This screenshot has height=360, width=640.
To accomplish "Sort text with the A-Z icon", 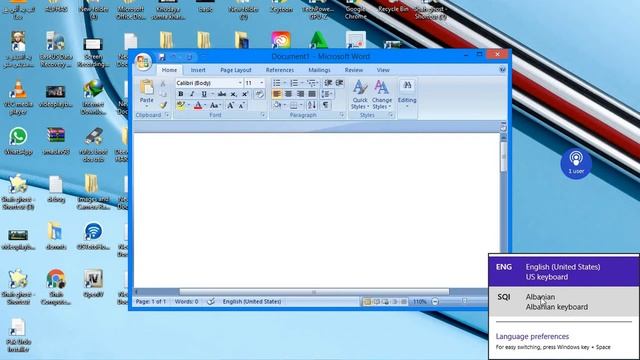I will (x=312, y=106).
